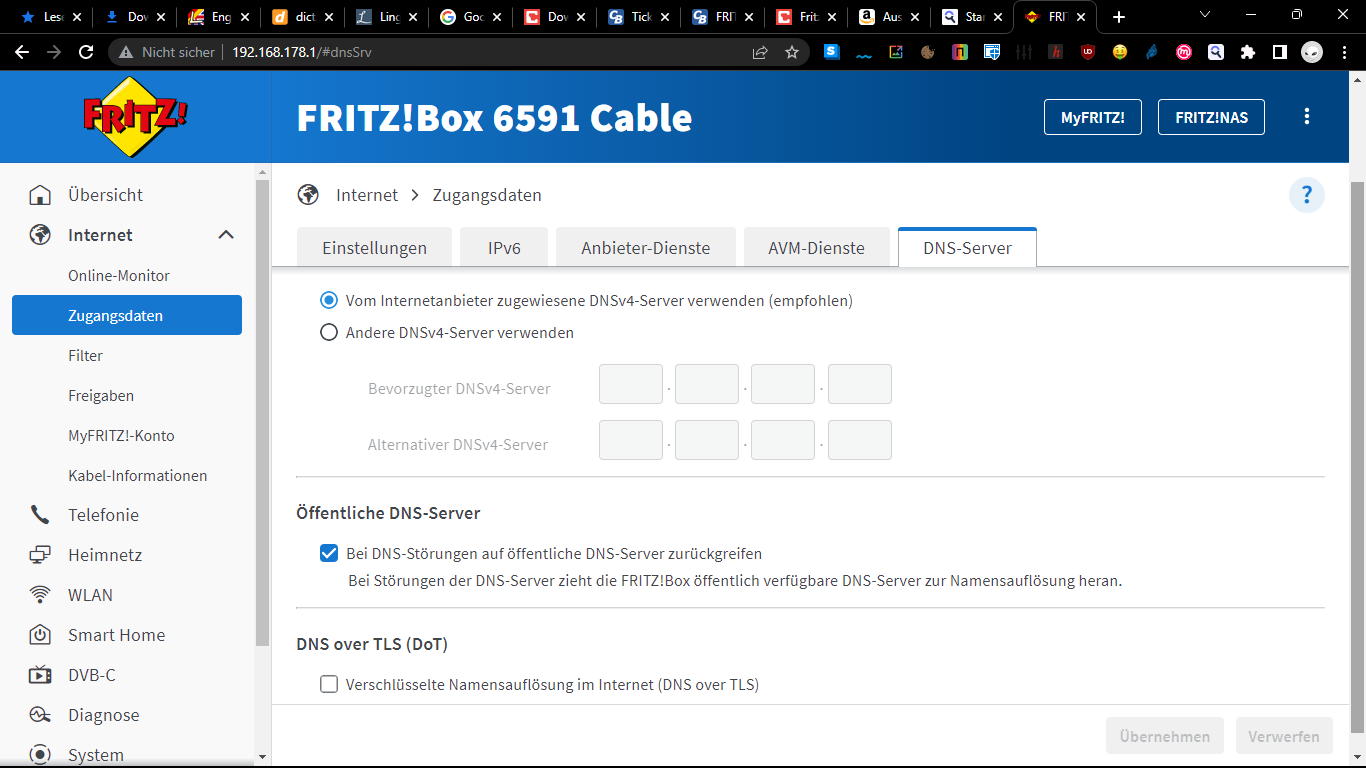Screen dimensions: 1366x768
Task: Open the System icon in sidebar
Action: (x=40, y=755)
